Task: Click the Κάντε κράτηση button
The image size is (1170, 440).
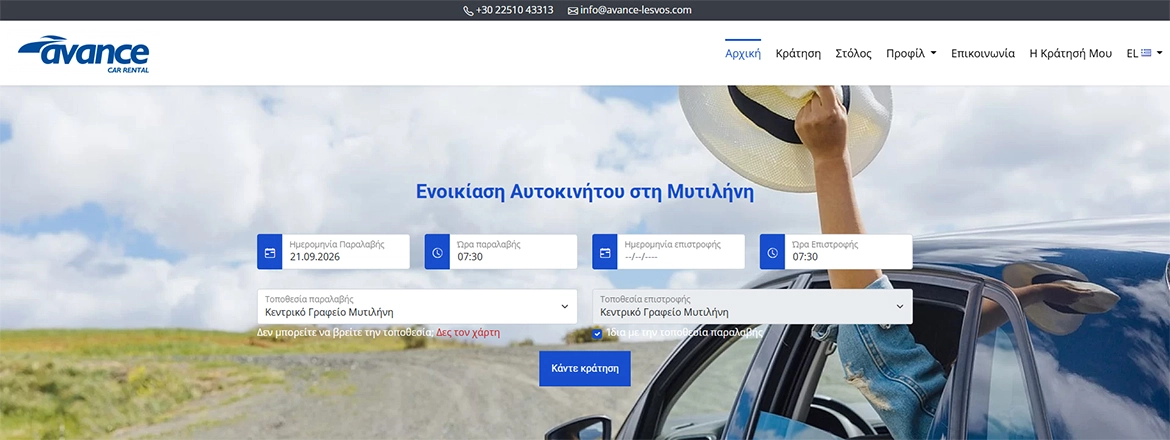Action: click(x=585, y=368)
